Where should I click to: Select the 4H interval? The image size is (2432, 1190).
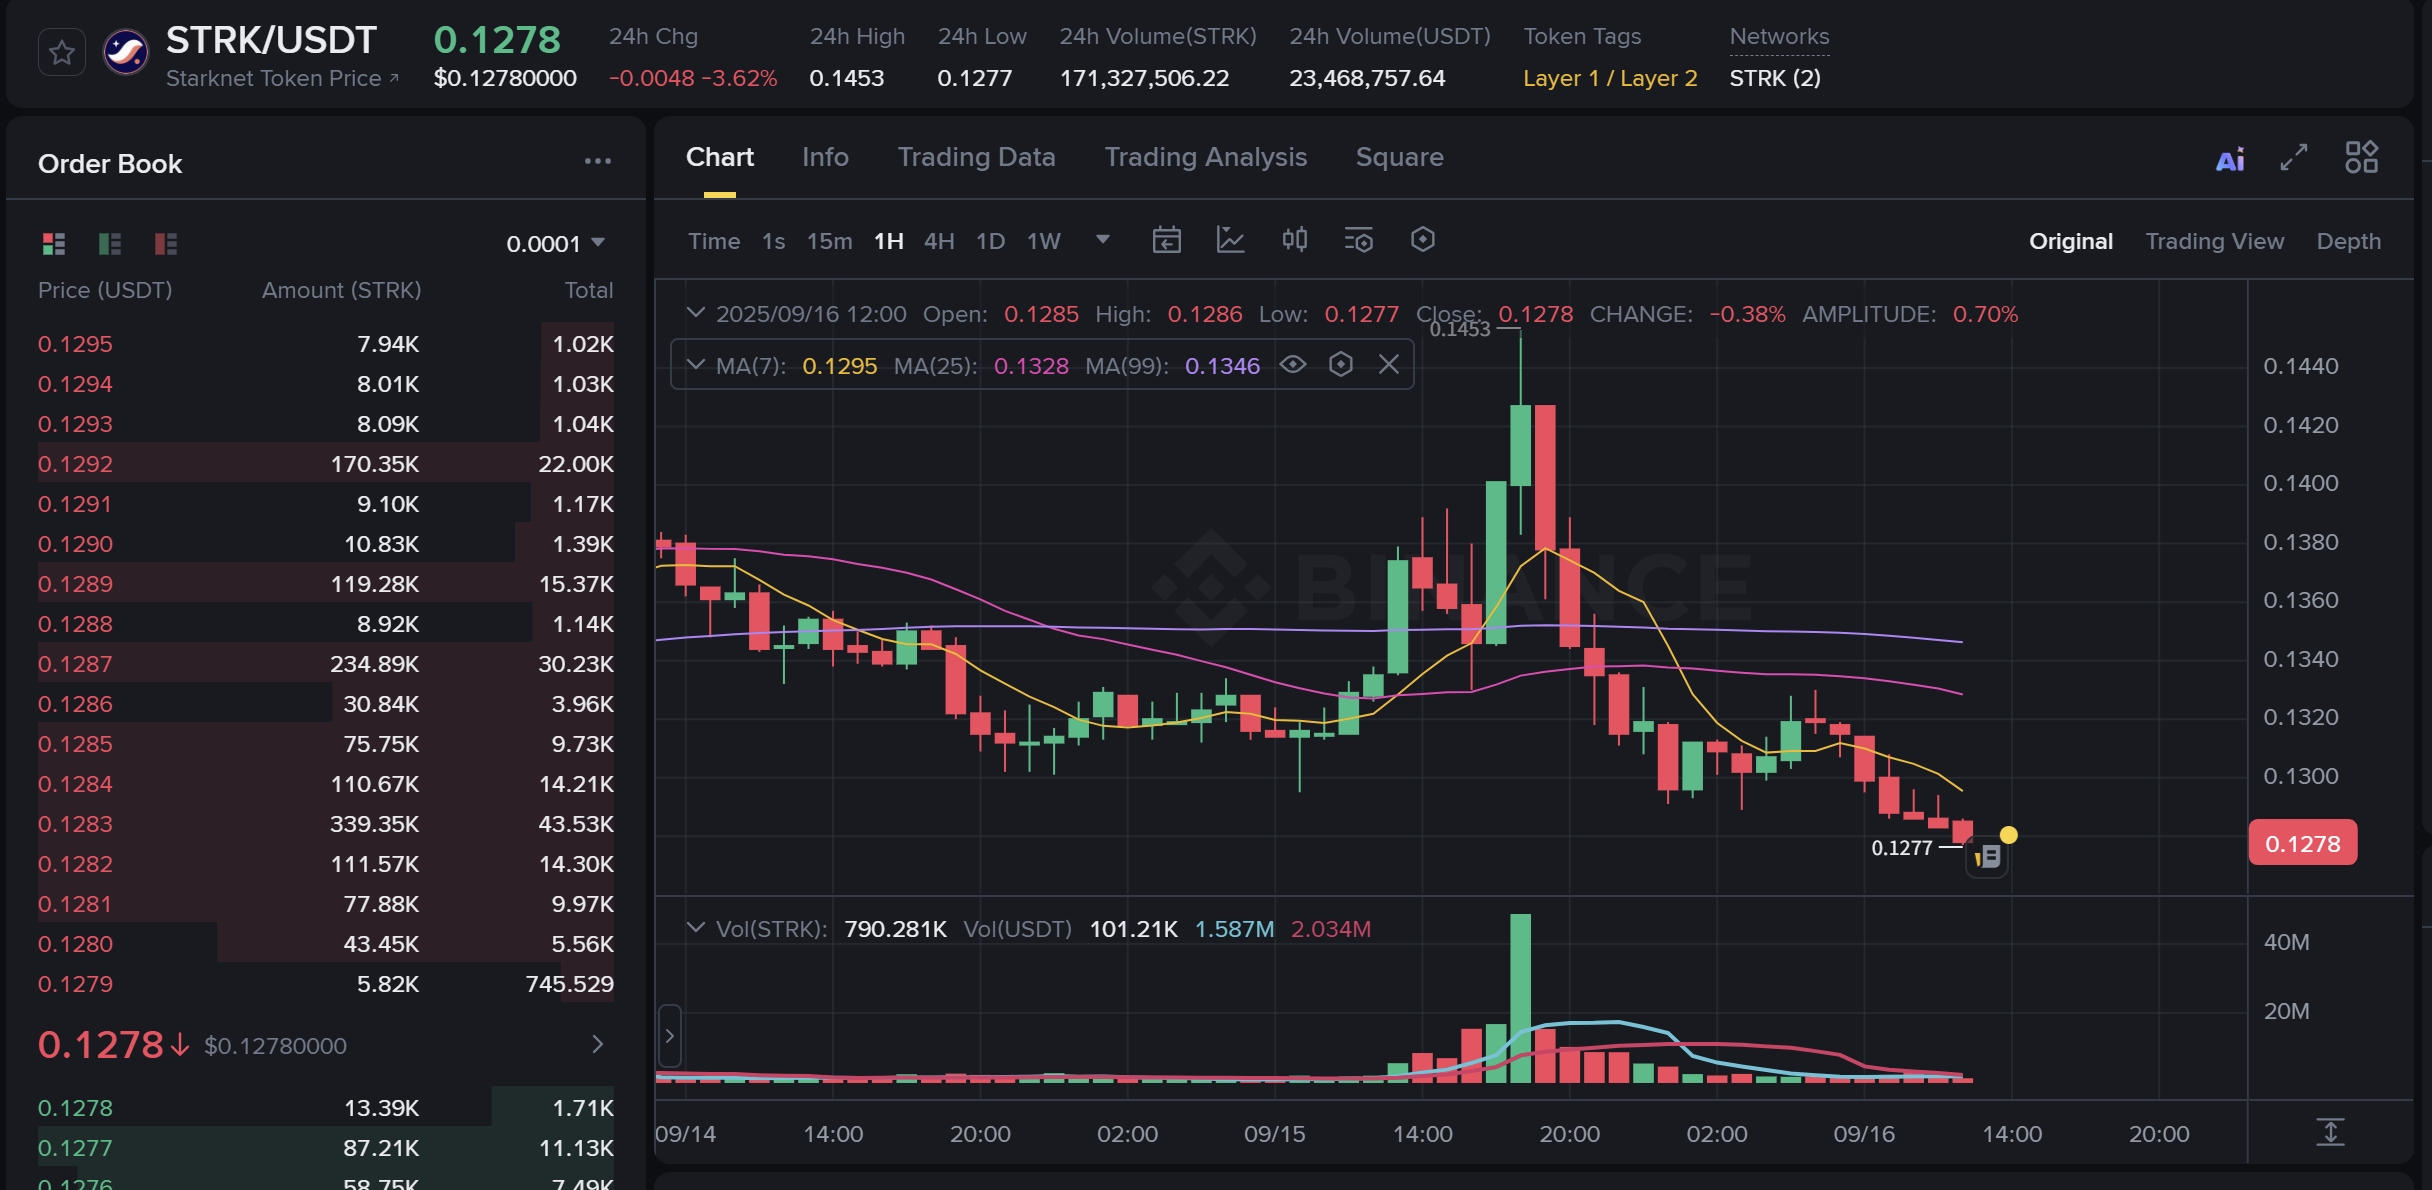coord(939,241)
